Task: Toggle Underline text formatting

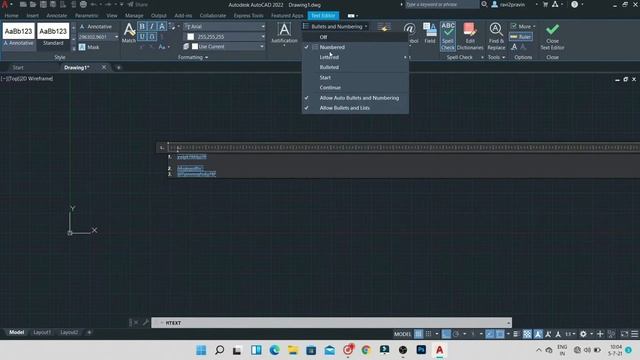Action: [x=142, y=37]
